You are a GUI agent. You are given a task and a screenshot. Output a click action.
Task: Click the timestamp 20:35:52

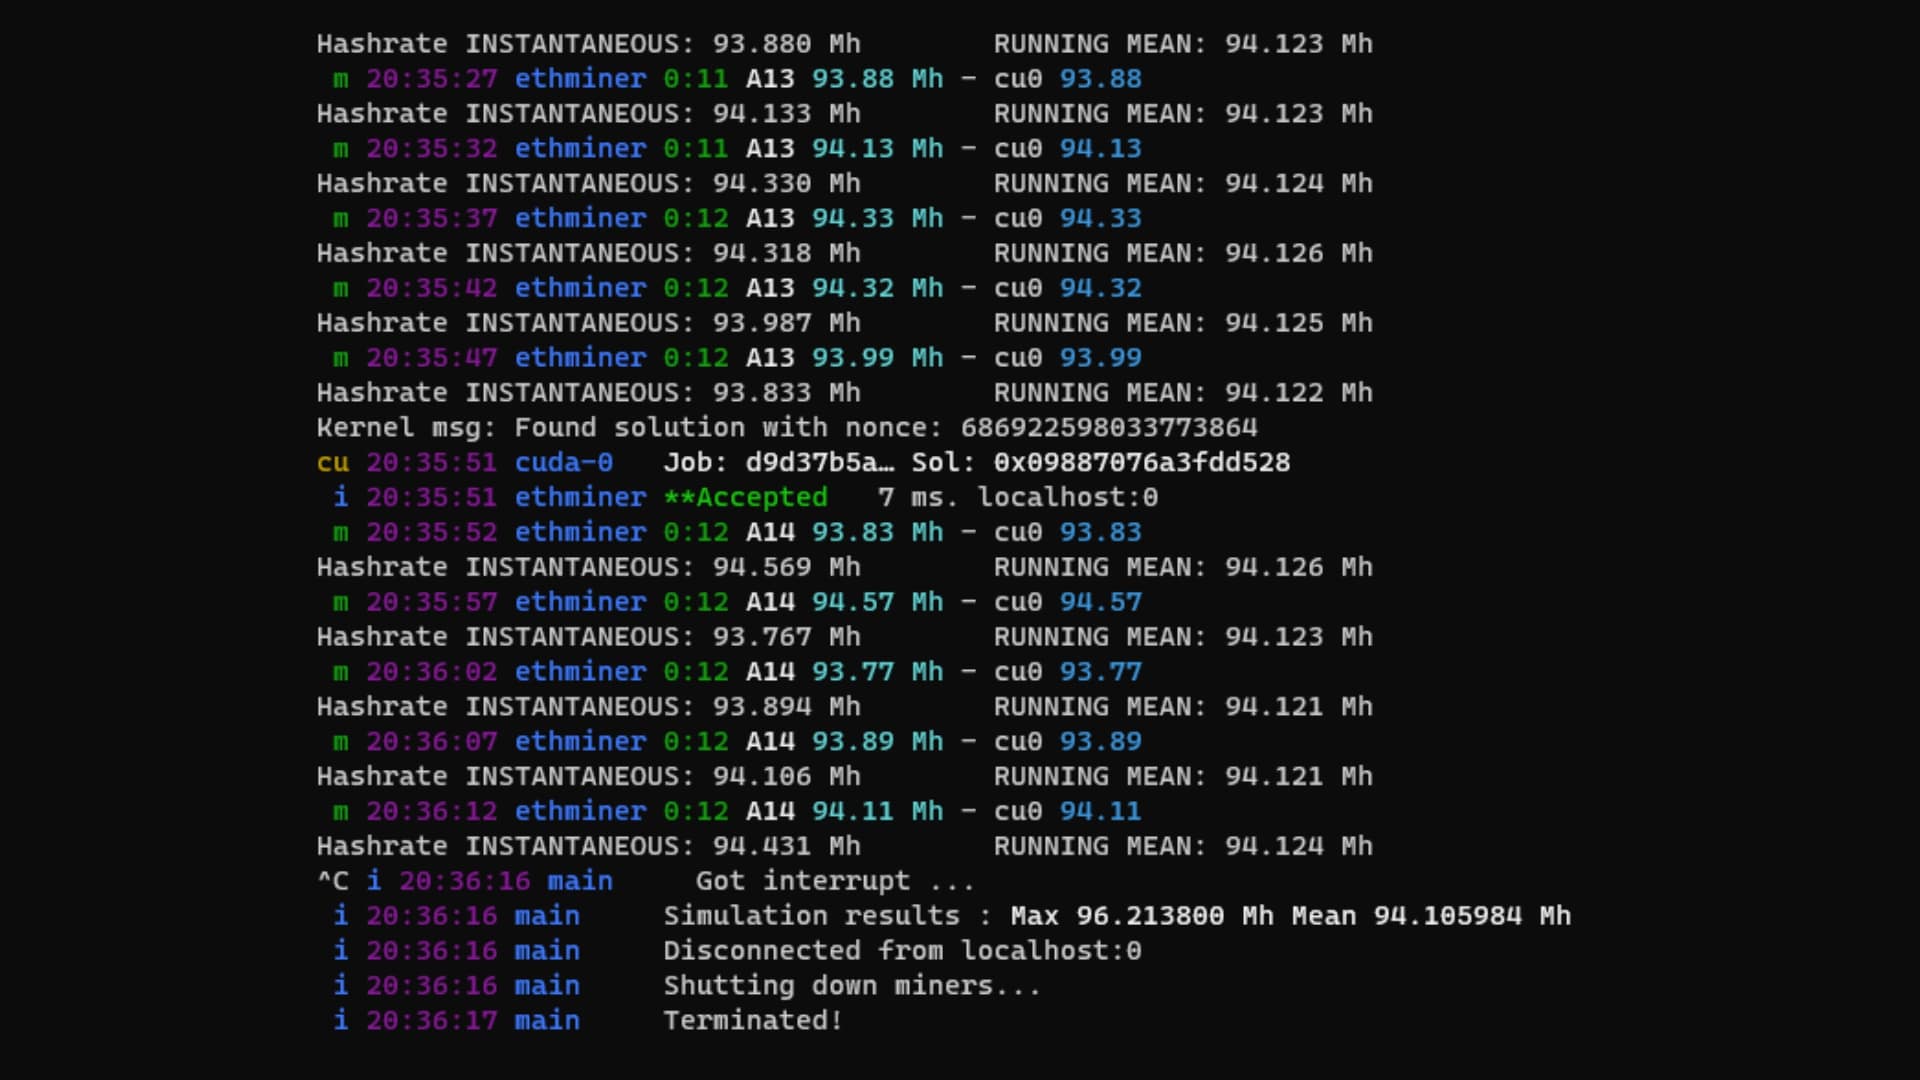pyautogui.click(x=431, y=533)
